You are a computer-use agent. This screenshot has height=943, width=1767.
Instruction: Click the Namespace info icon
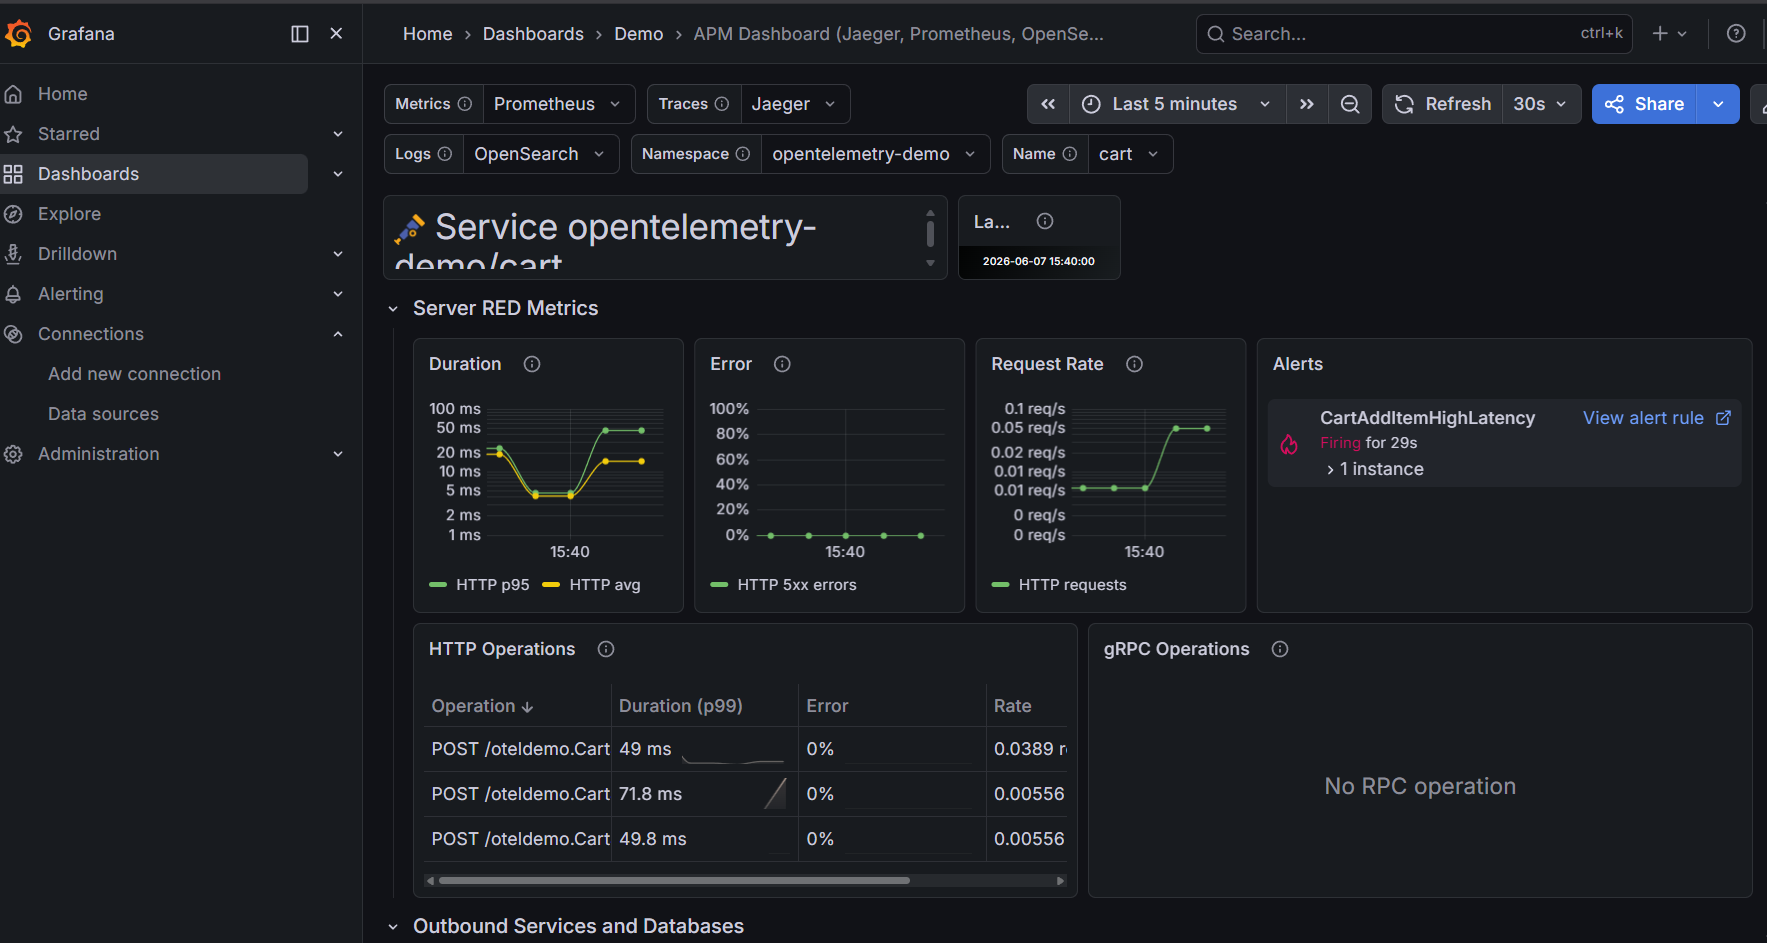point(743,154)
